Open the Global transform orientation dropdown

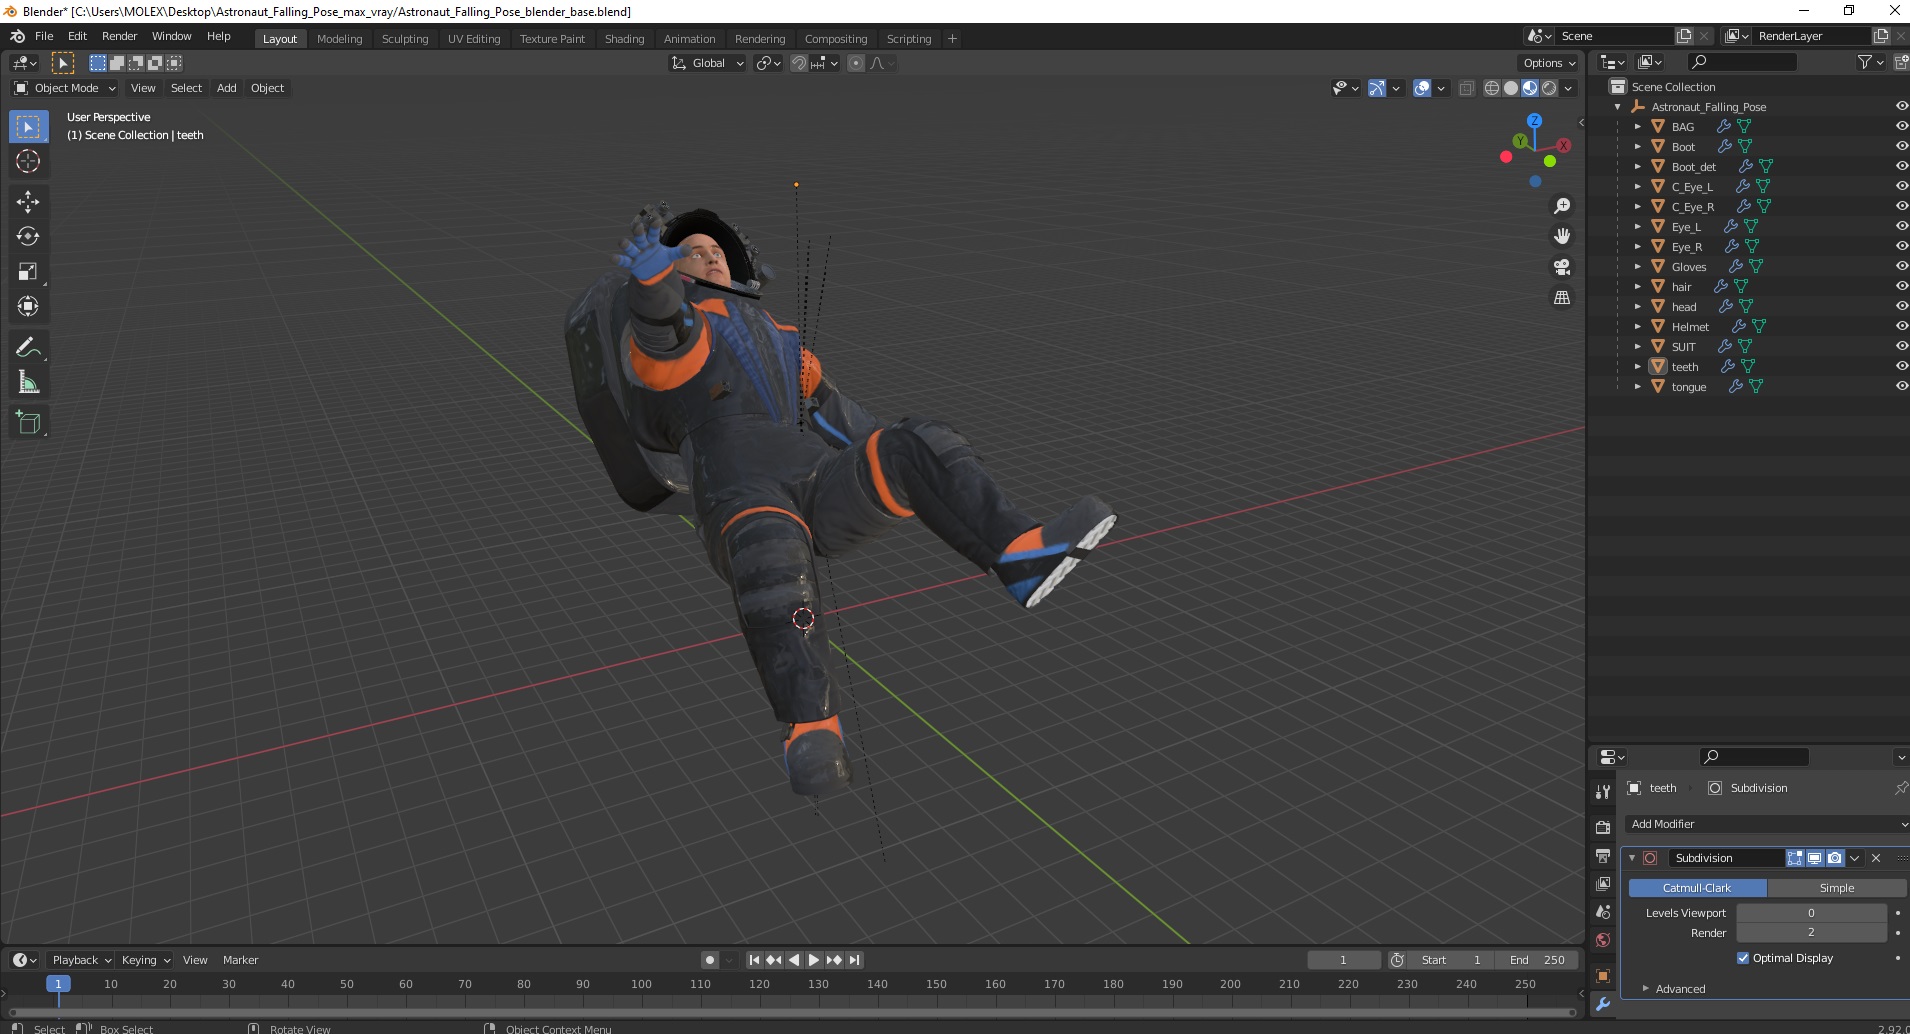[707, 63]
